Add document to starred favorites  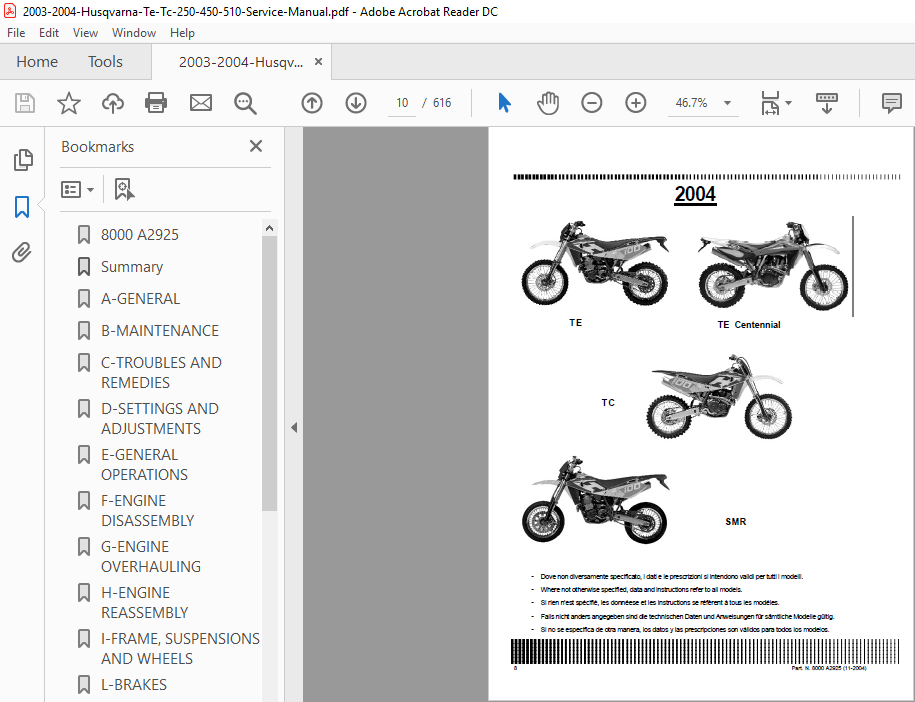(x=69, y=103)
